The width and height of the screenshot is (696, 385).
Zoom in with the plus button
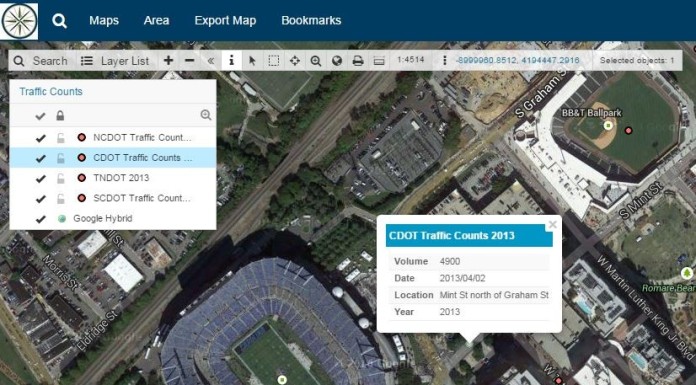(168, 60)
